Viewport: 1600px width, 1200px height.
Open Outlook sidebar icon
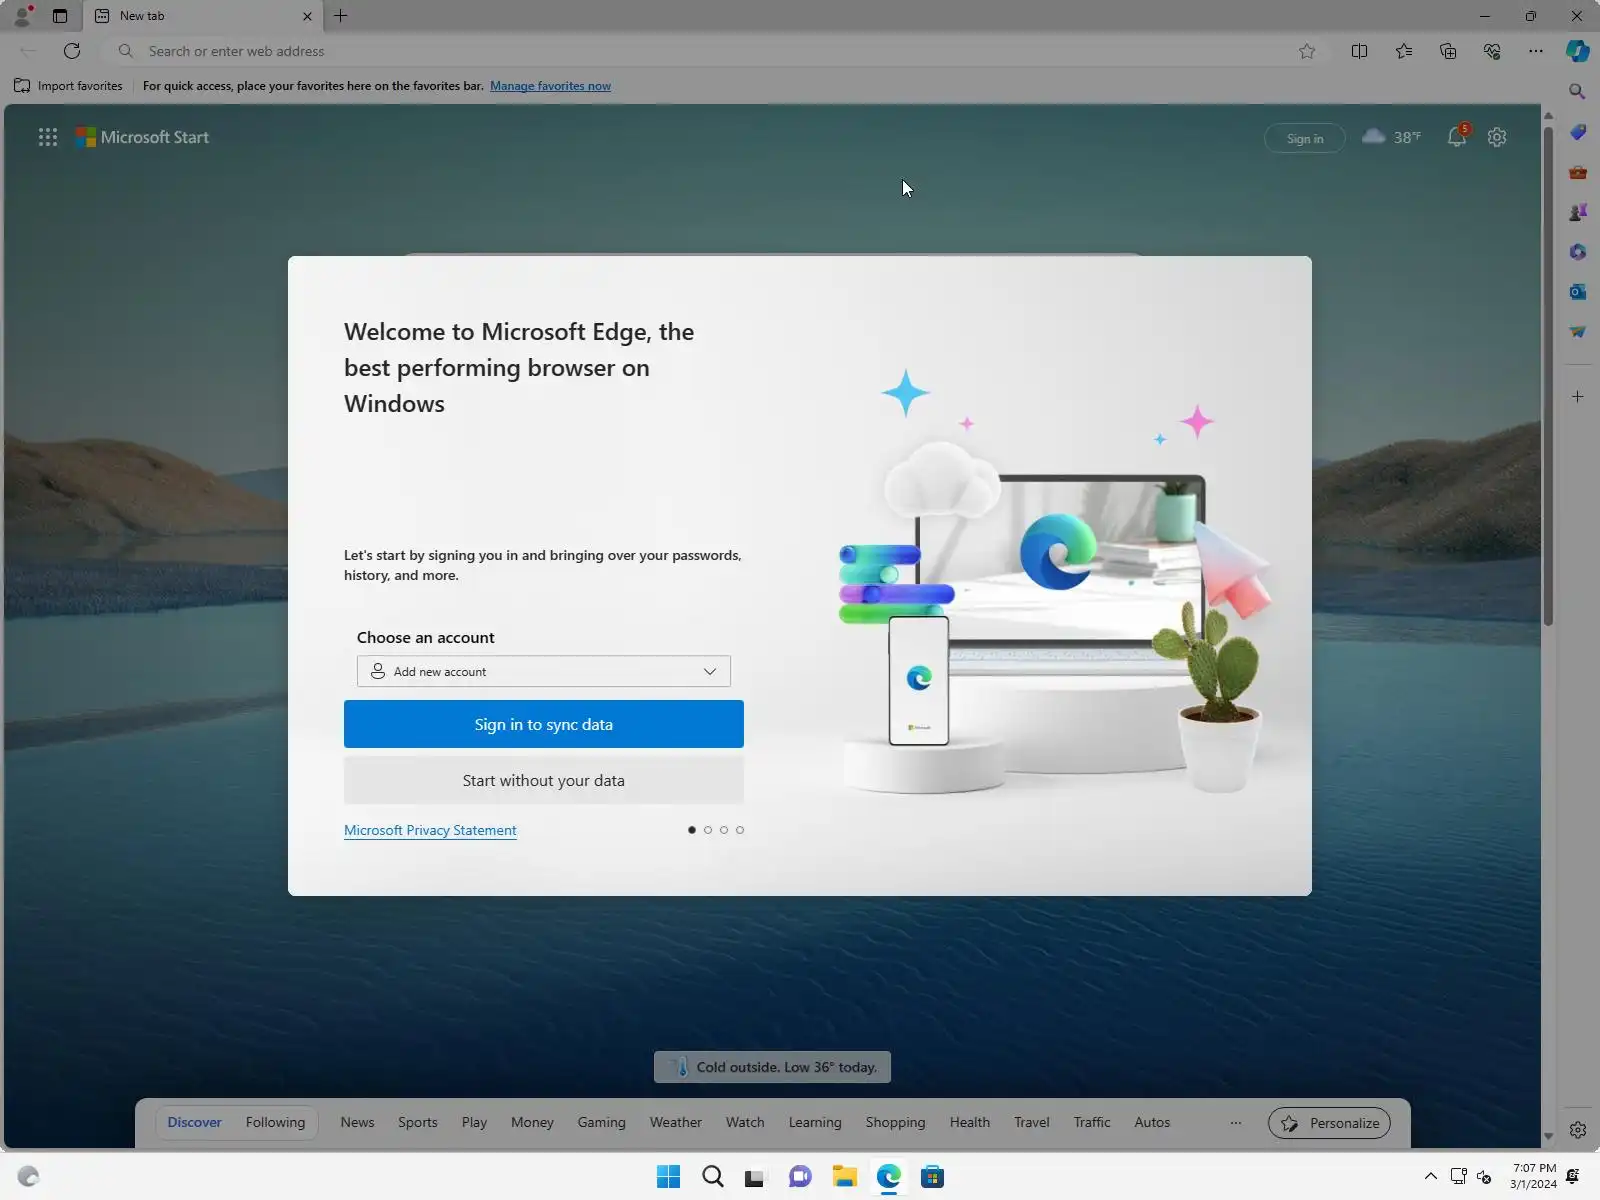(1578, 292)
